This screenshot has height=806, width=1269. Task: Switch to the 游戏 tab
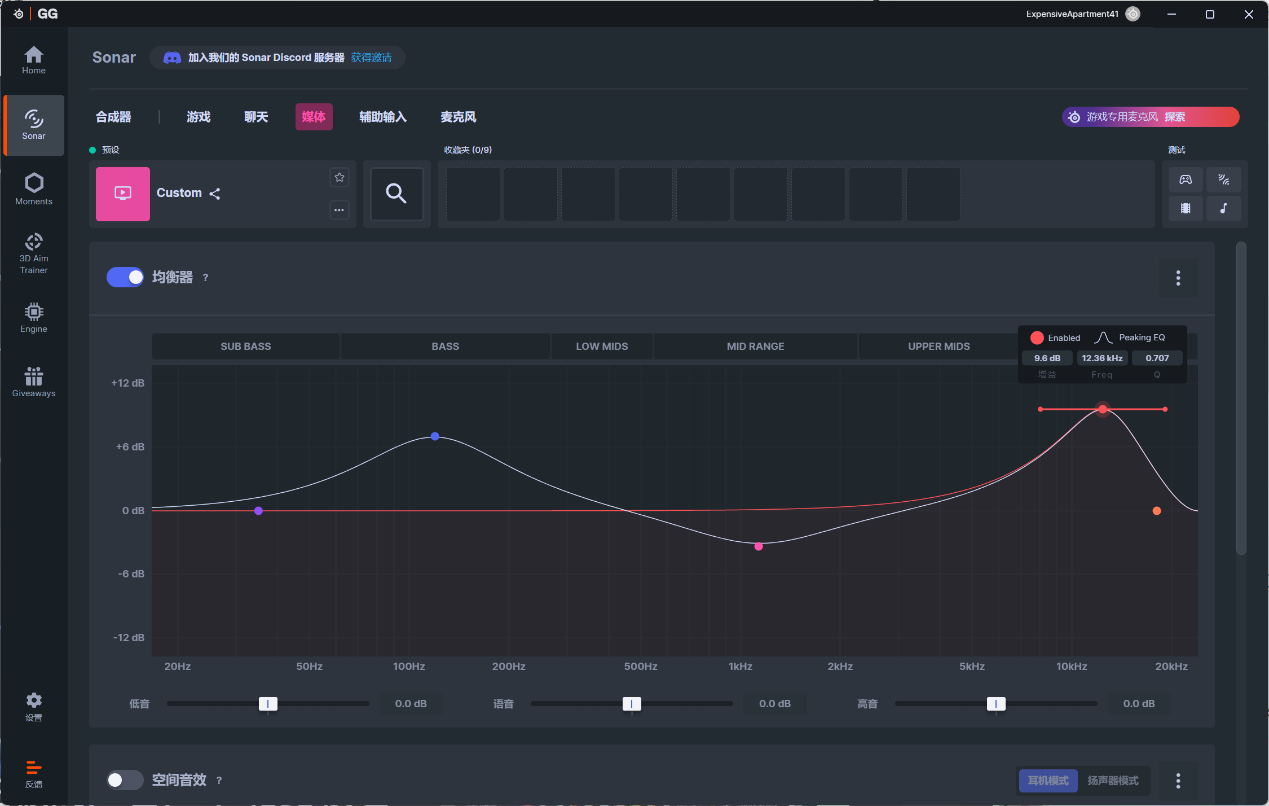click(198, 117)
